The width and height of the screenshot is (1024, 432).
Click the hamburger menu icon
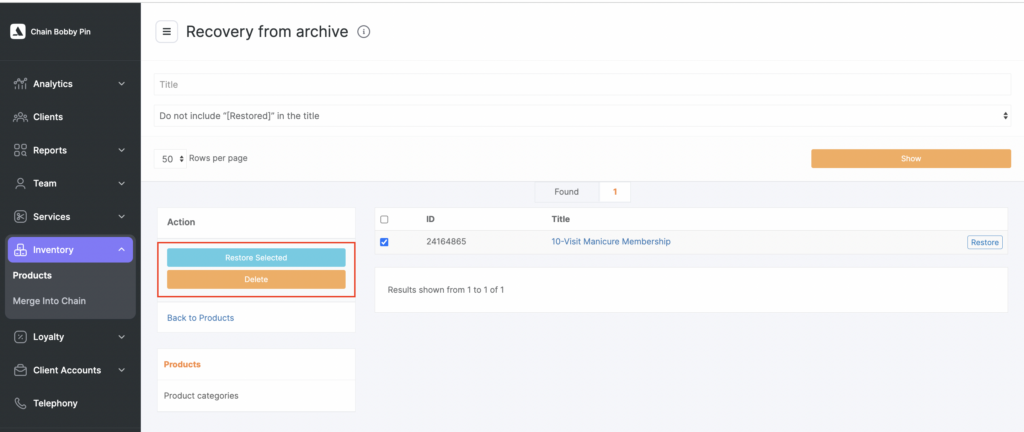click(x=166, y=32)
